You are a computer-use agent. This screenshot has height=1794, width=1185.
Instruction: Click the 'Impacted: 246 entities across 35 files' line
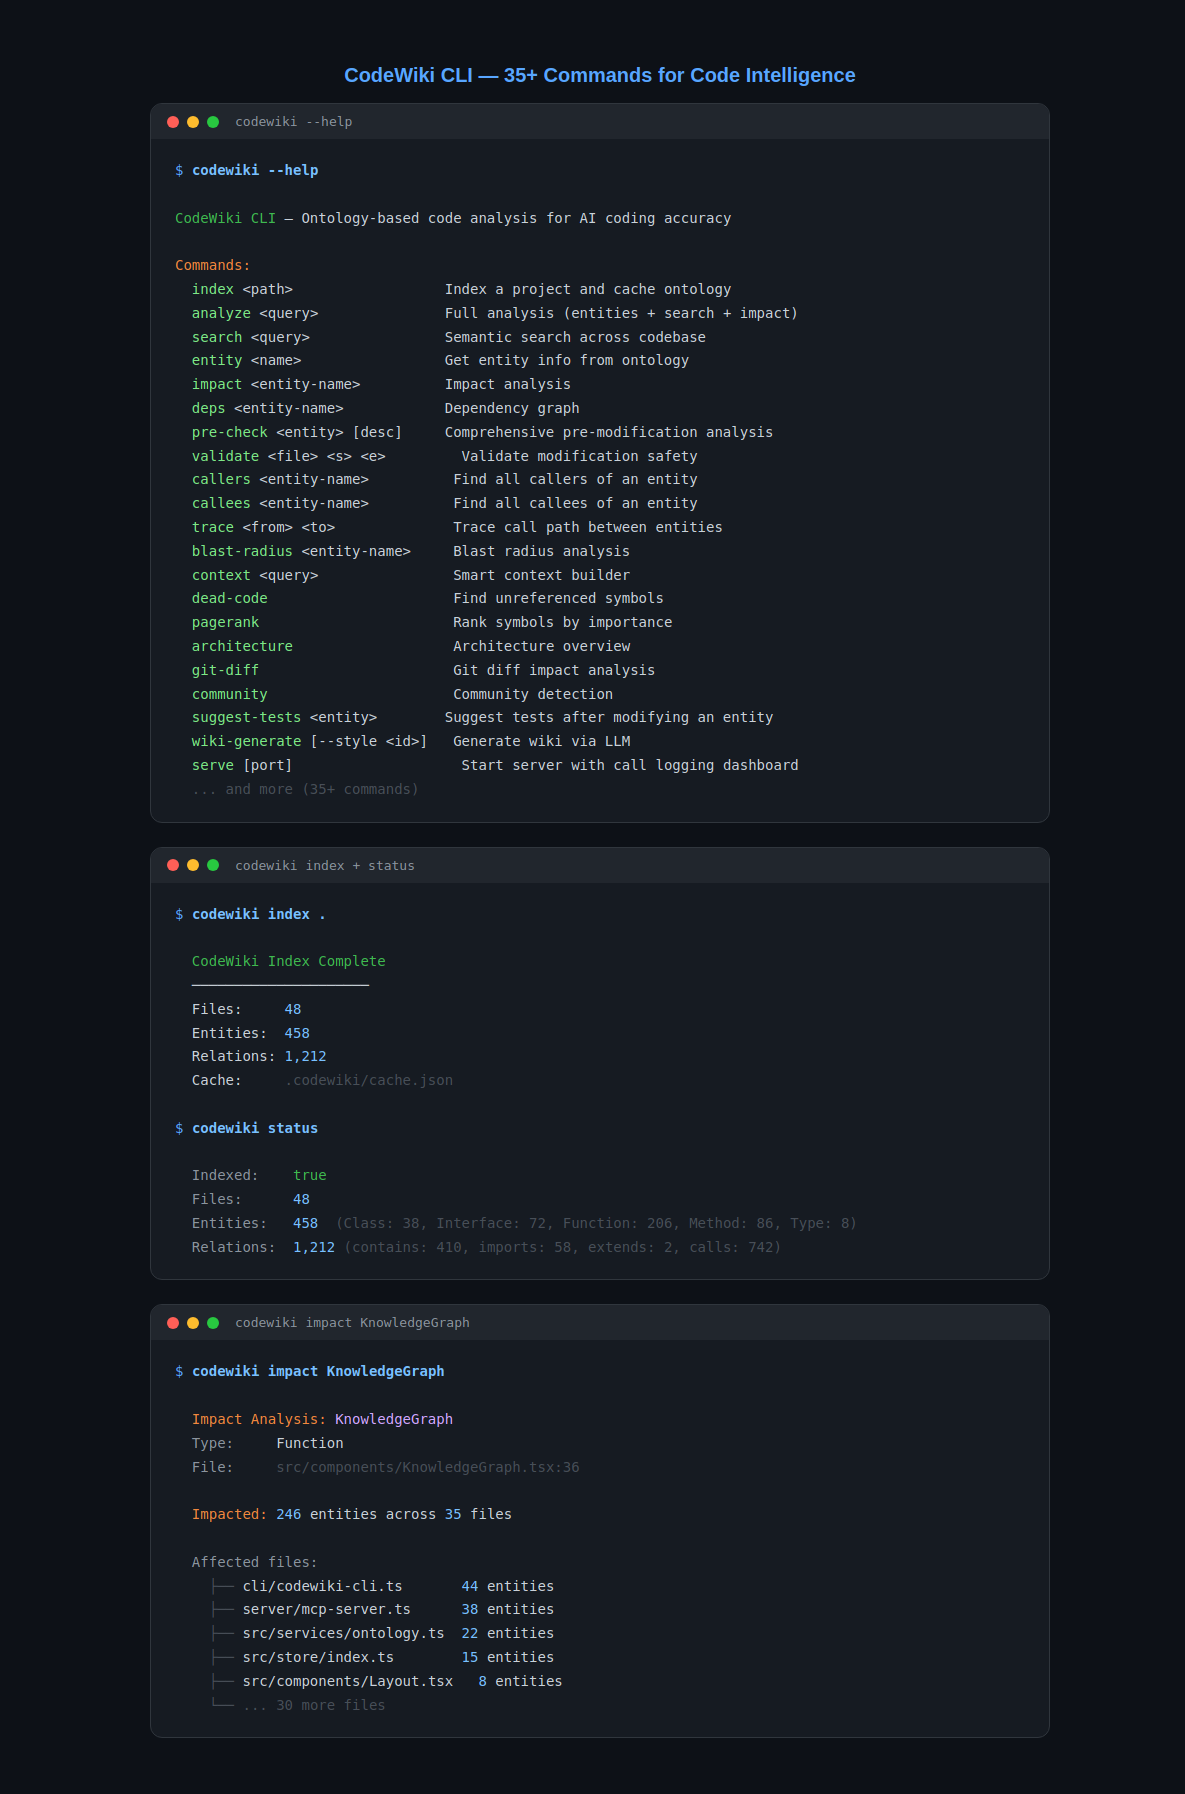point(352,1515)
